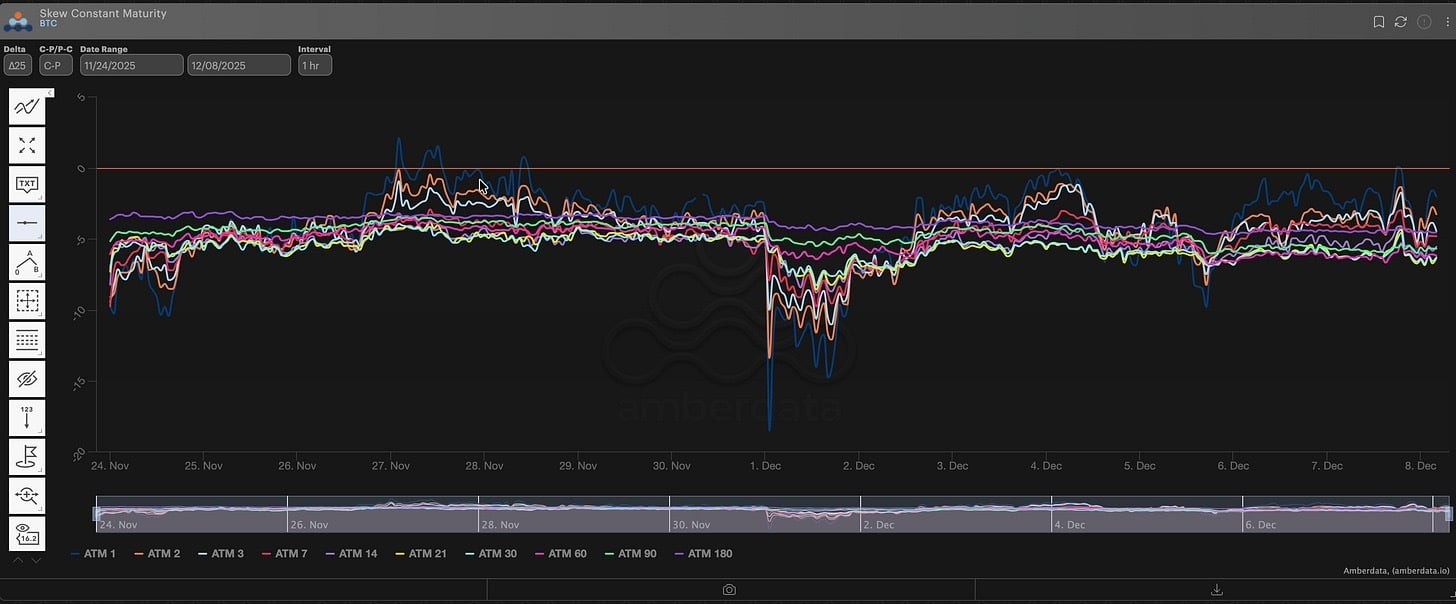Viewport: 1456px width, 604px height.
Task: Open the Δ25 Delta selector
Action: click(x=17, y=64)
